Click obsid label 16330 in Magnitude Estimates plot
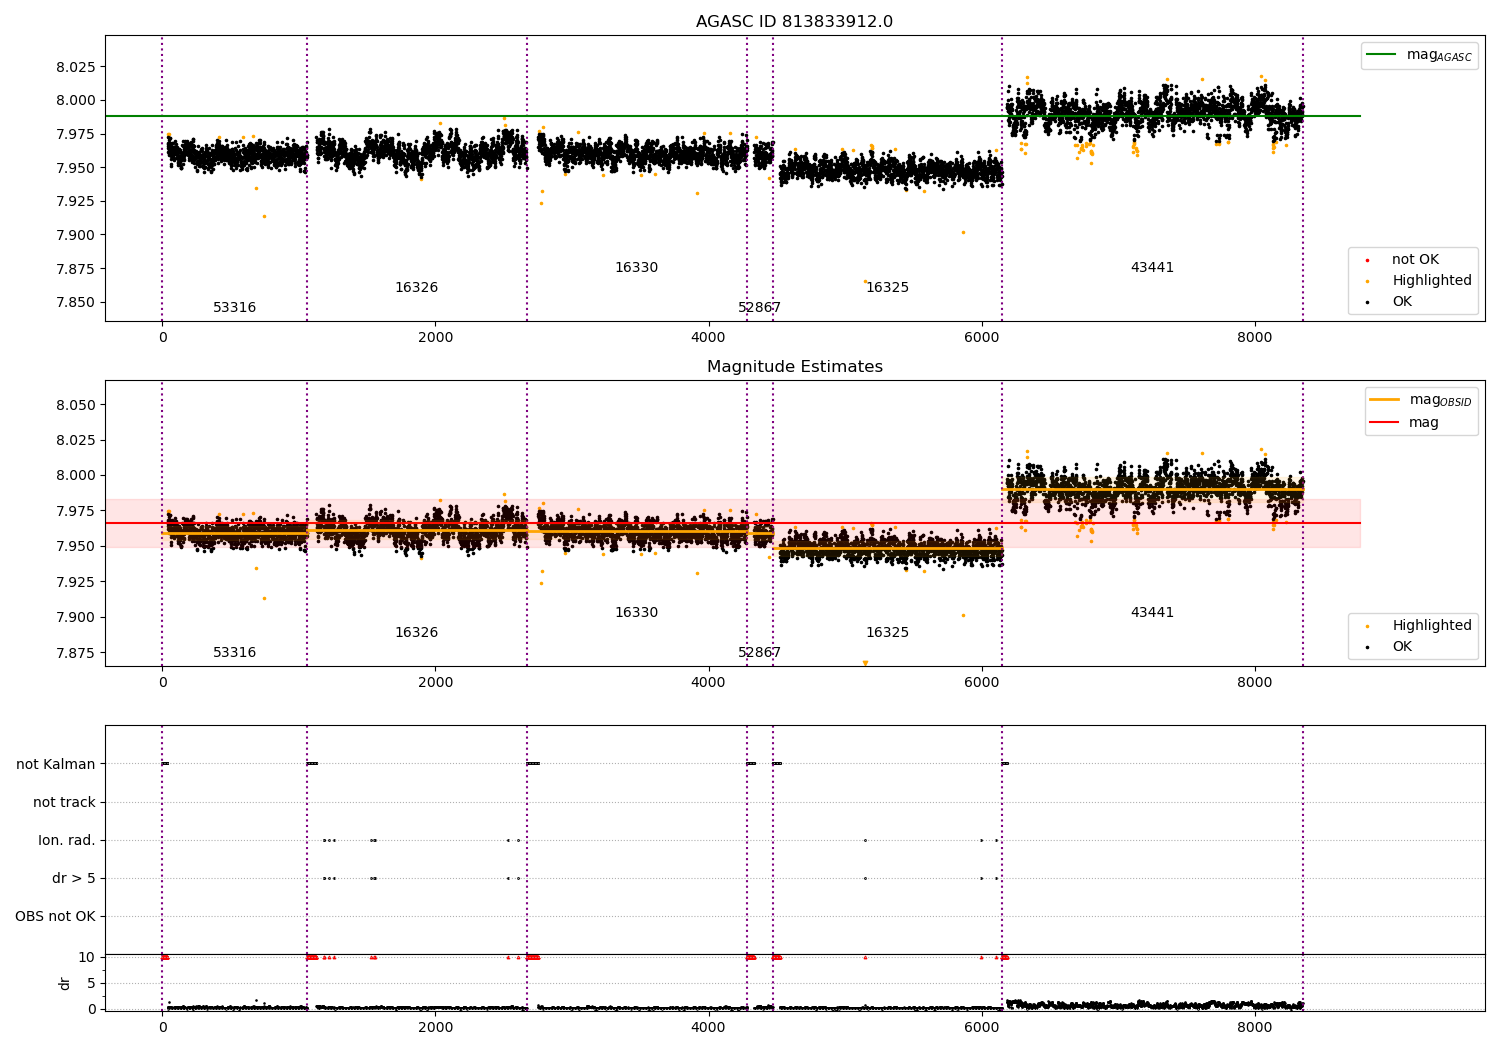 [636, 613]
